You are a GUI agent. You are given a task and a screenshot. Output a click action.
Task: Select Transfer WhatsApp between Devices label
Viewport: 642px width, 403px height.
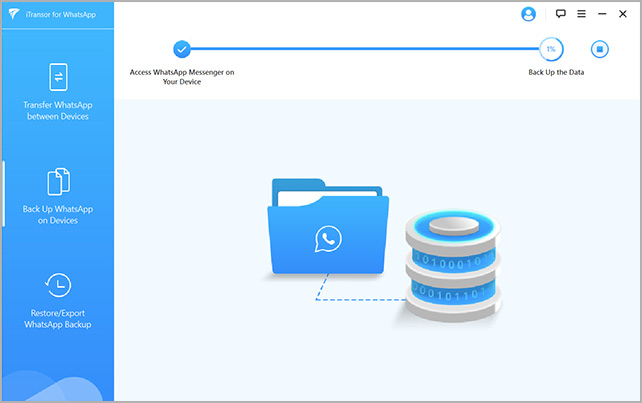[x=58, y=110]
